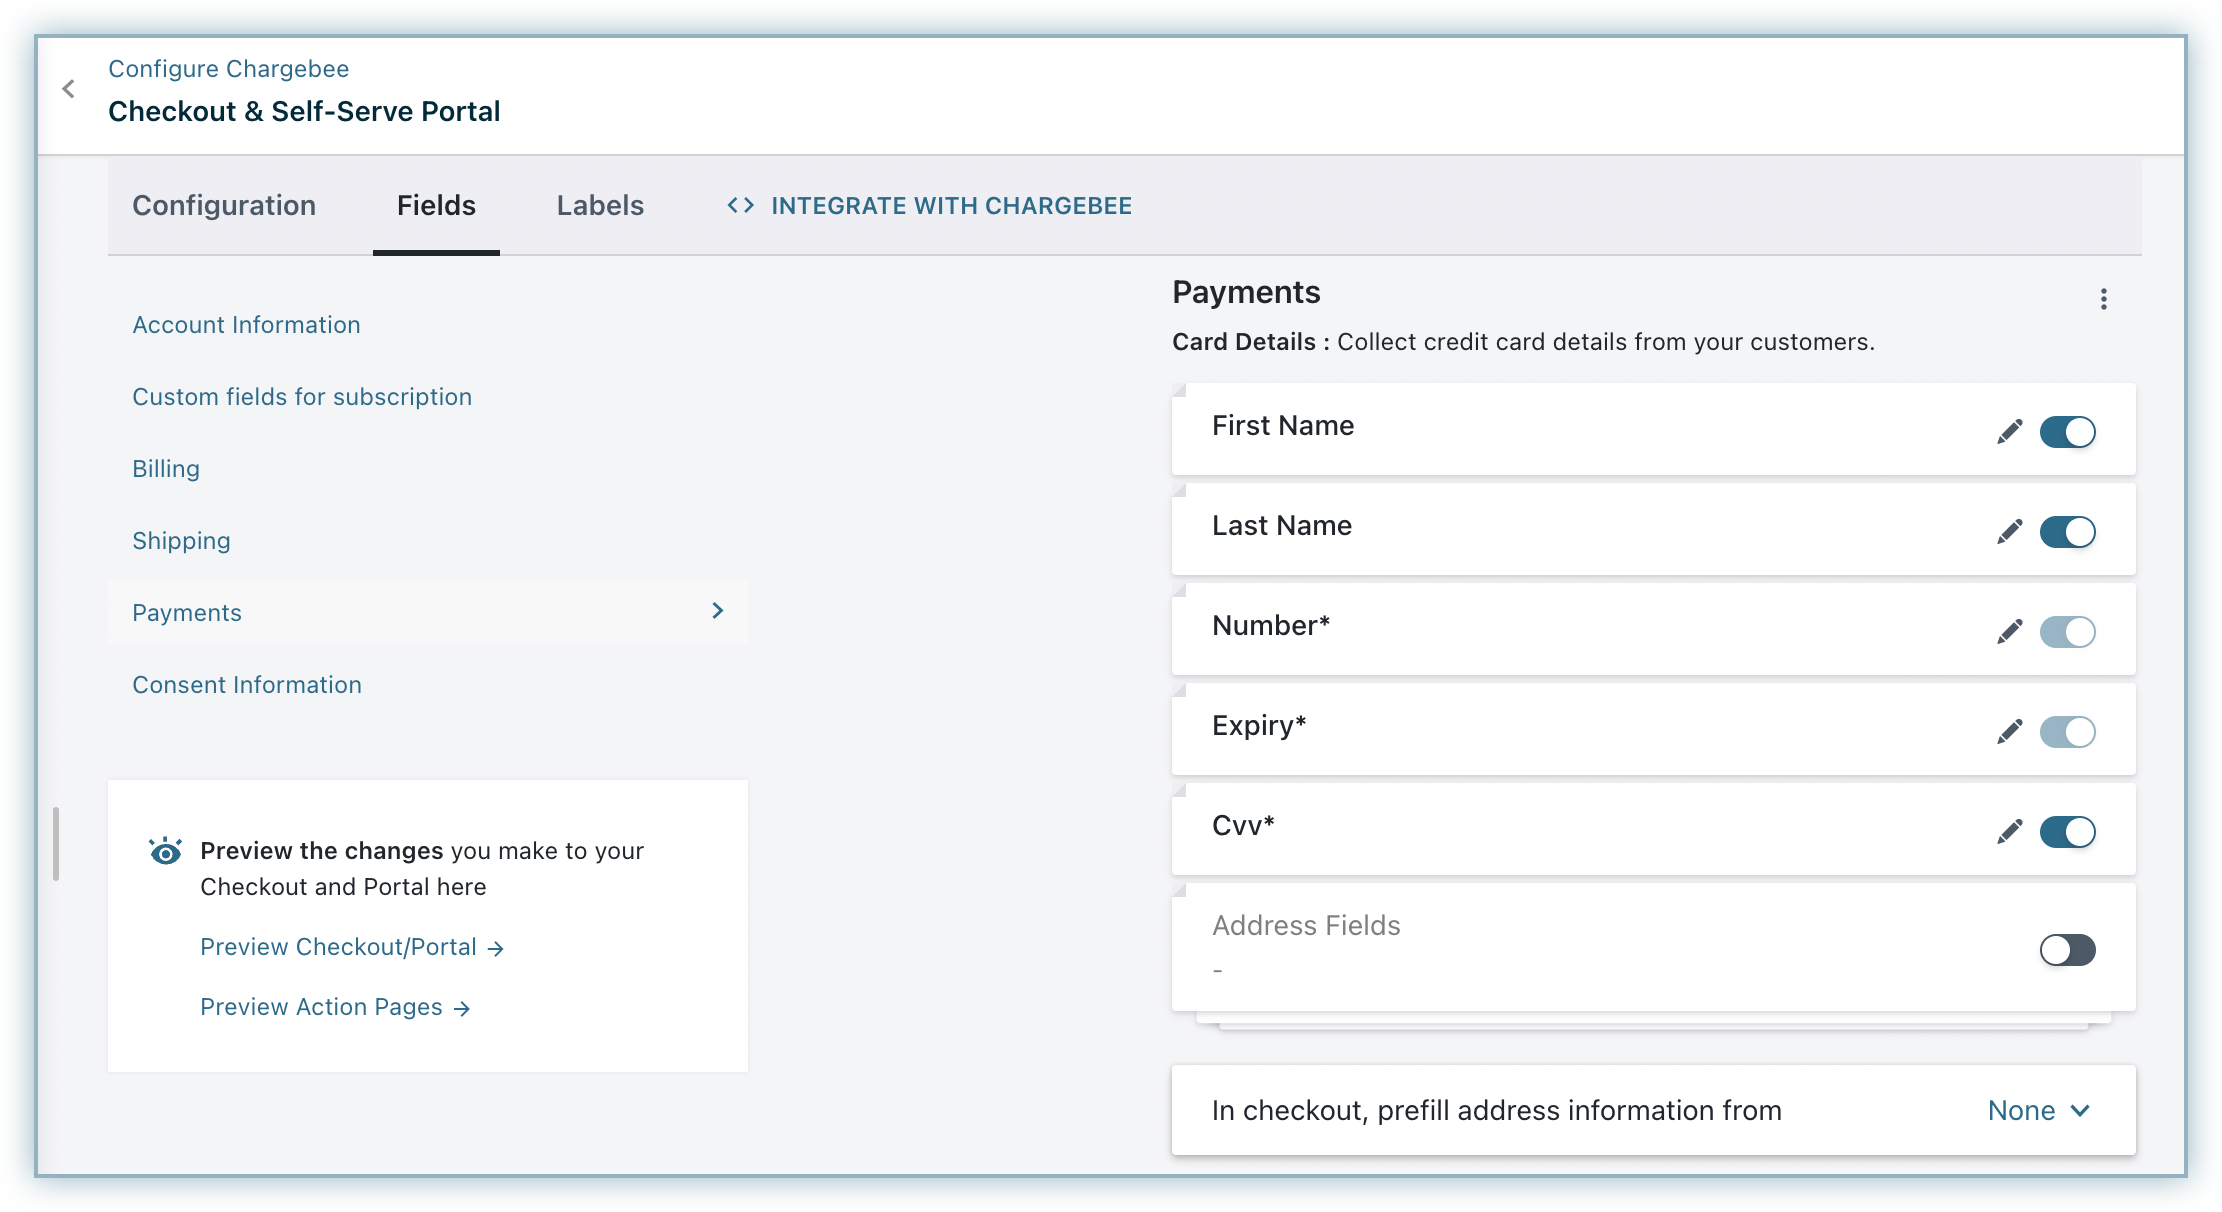Turn off the Cvv toggle
Screen dimensions: 2222x1212
[2067, 832]
